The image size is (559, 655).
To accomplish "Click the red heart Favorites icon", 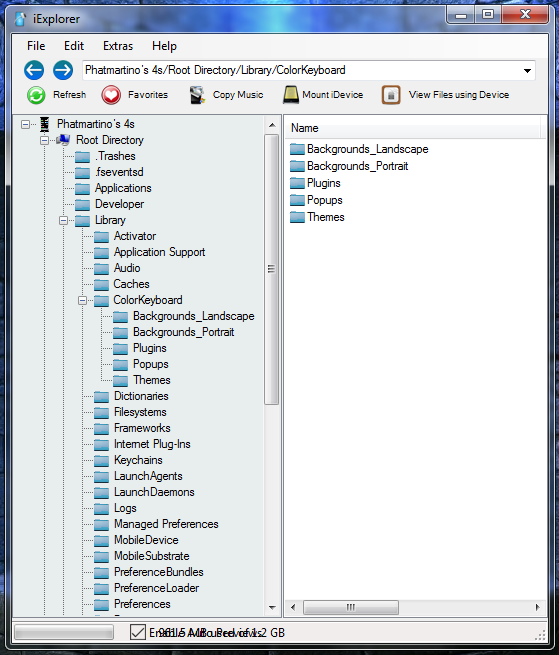I will pos(111,95).
